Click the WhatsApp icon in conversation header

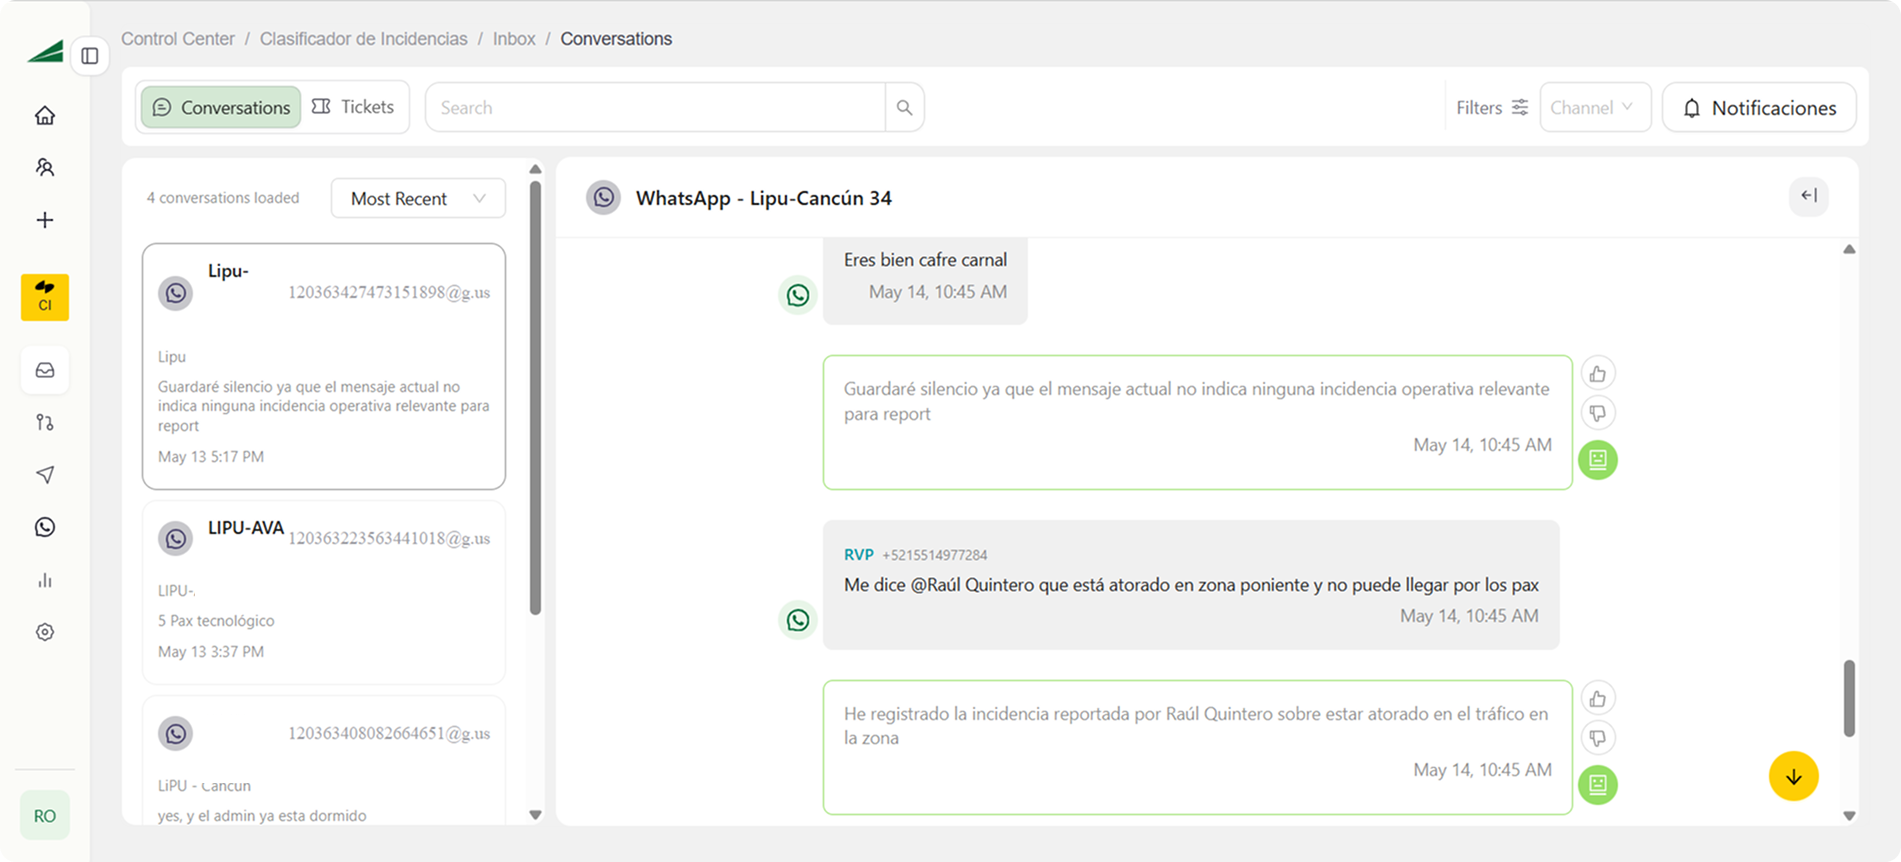pos(604,198)
